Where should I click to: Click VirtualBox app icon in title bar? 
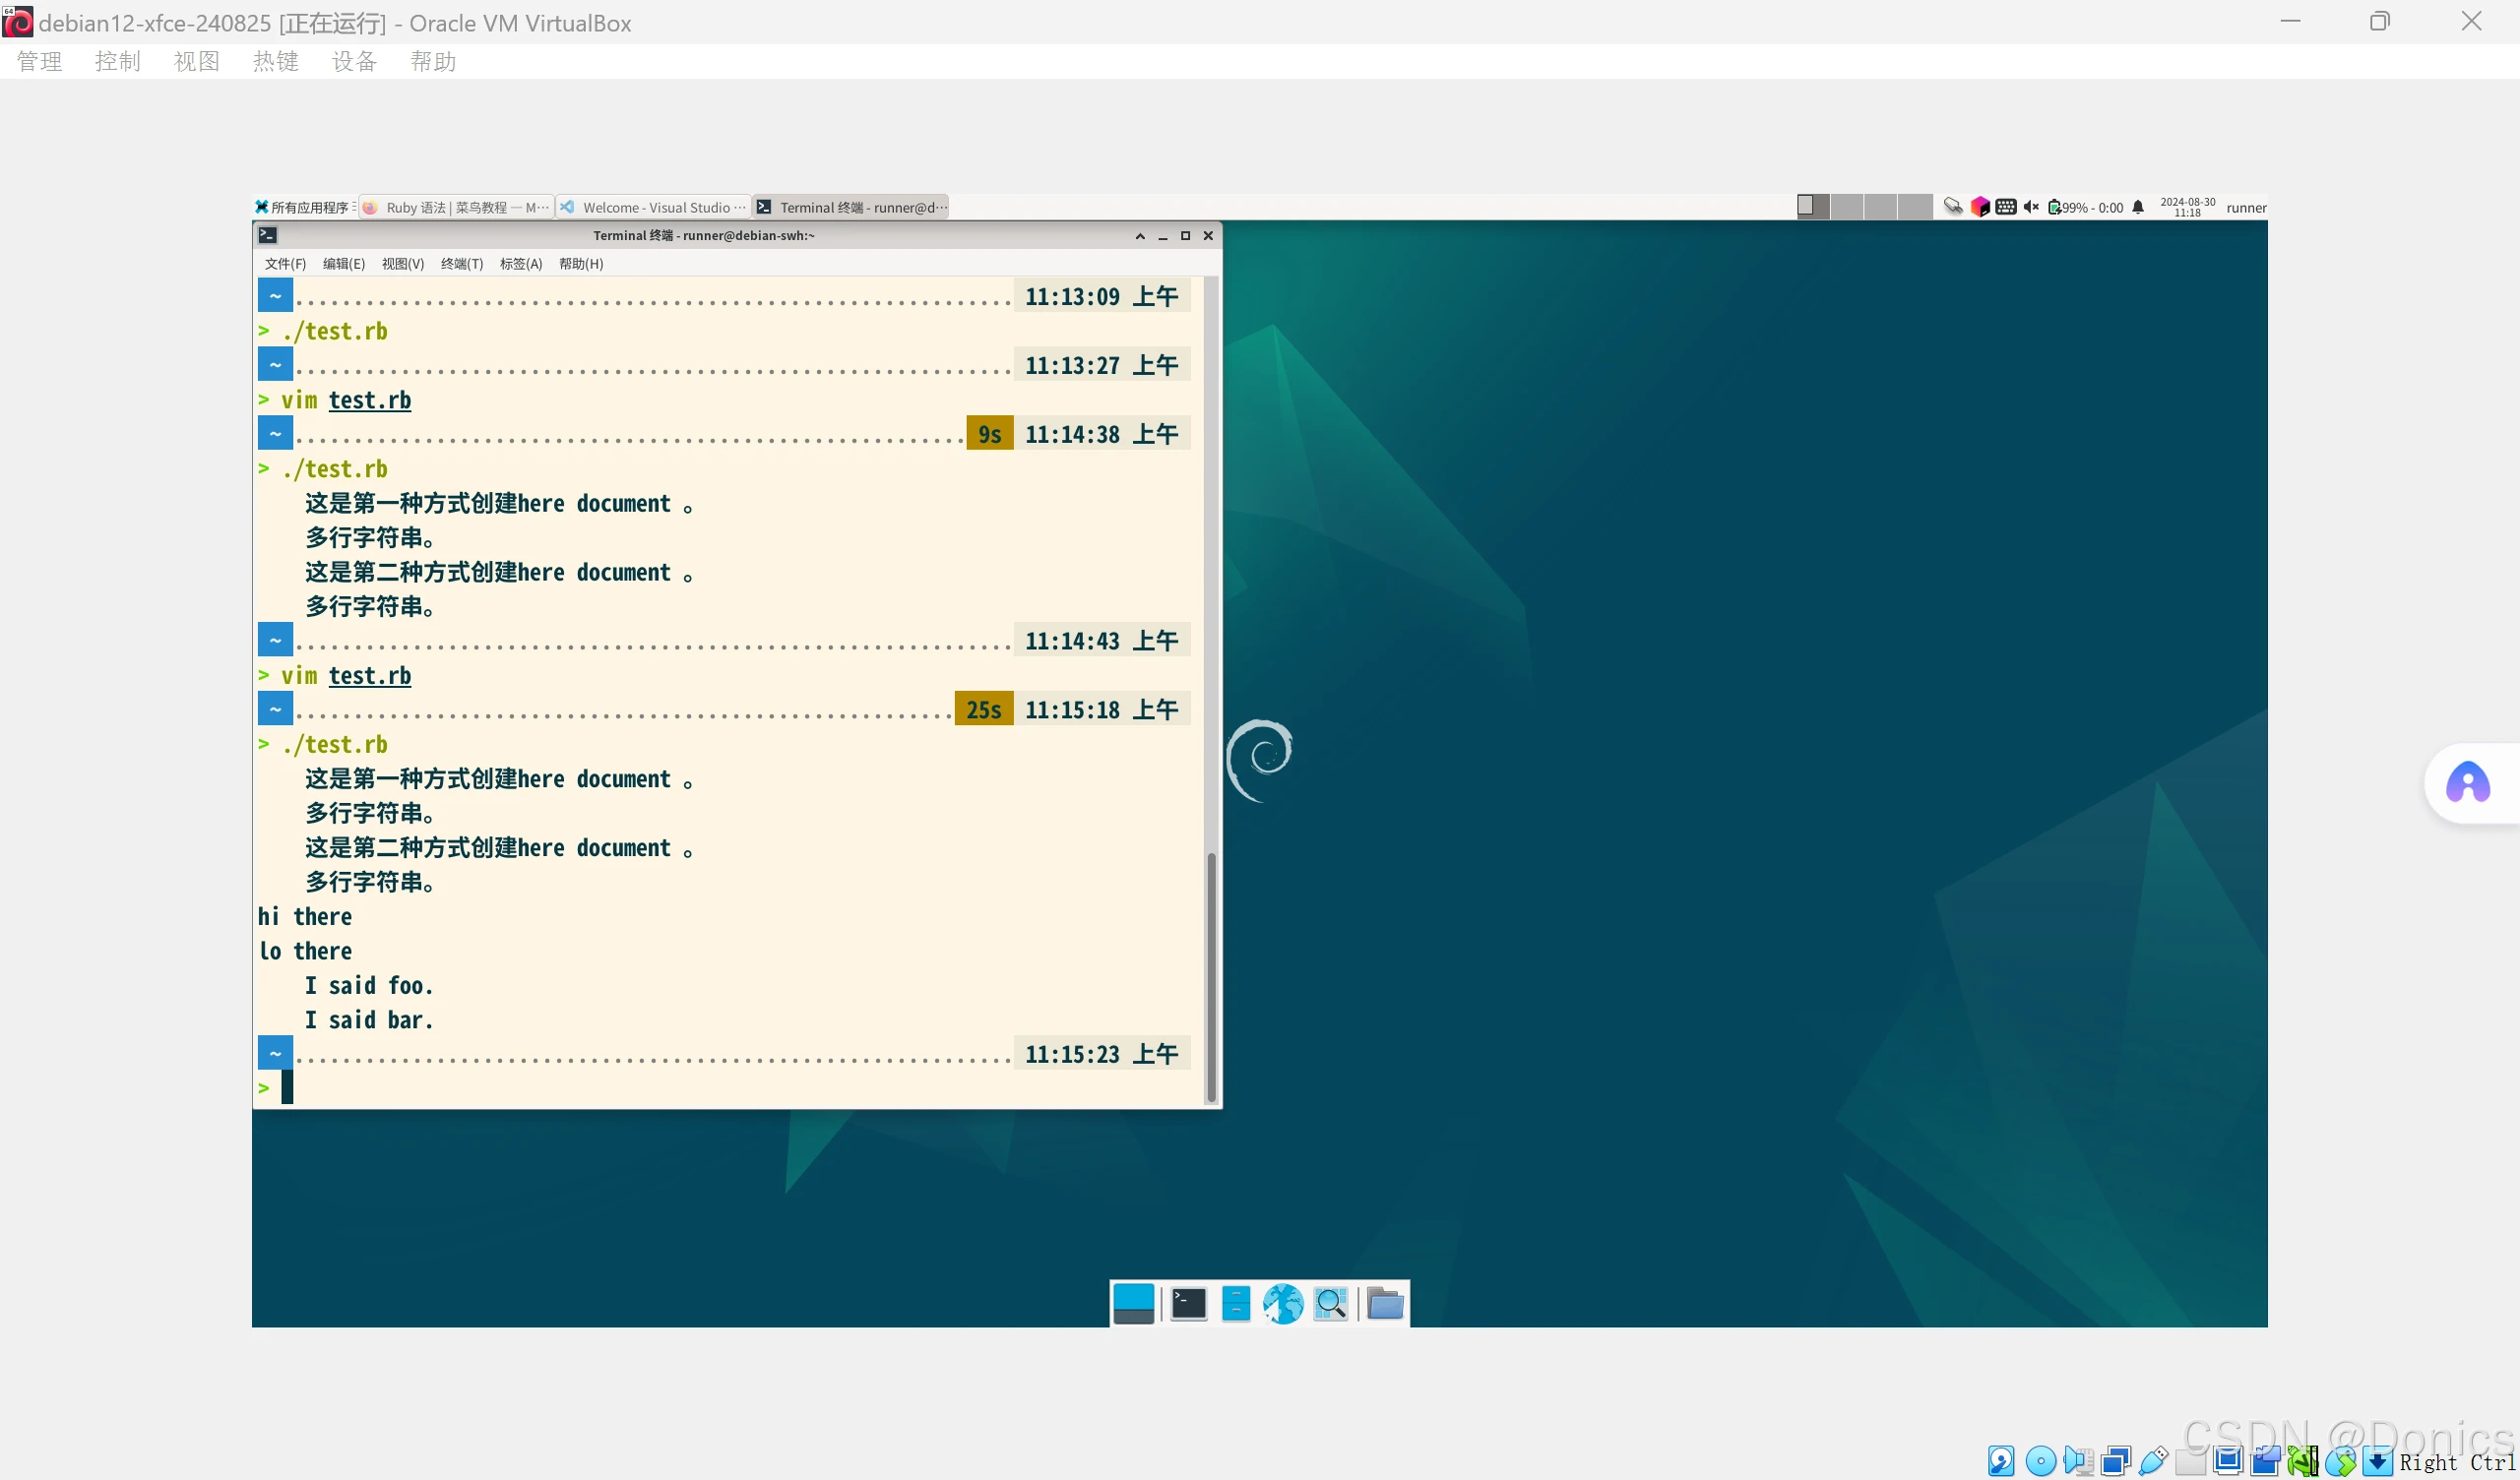coord(18,22)
